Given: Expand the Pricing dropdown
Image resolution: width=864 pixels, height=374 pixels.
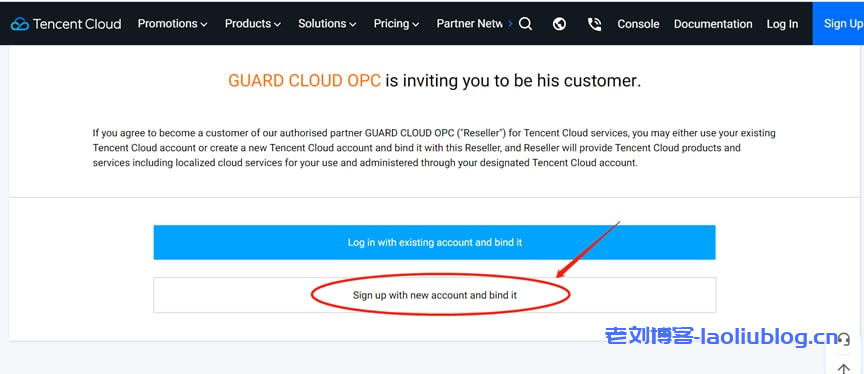Looking at the screenshot, I should tap(396, 24).
